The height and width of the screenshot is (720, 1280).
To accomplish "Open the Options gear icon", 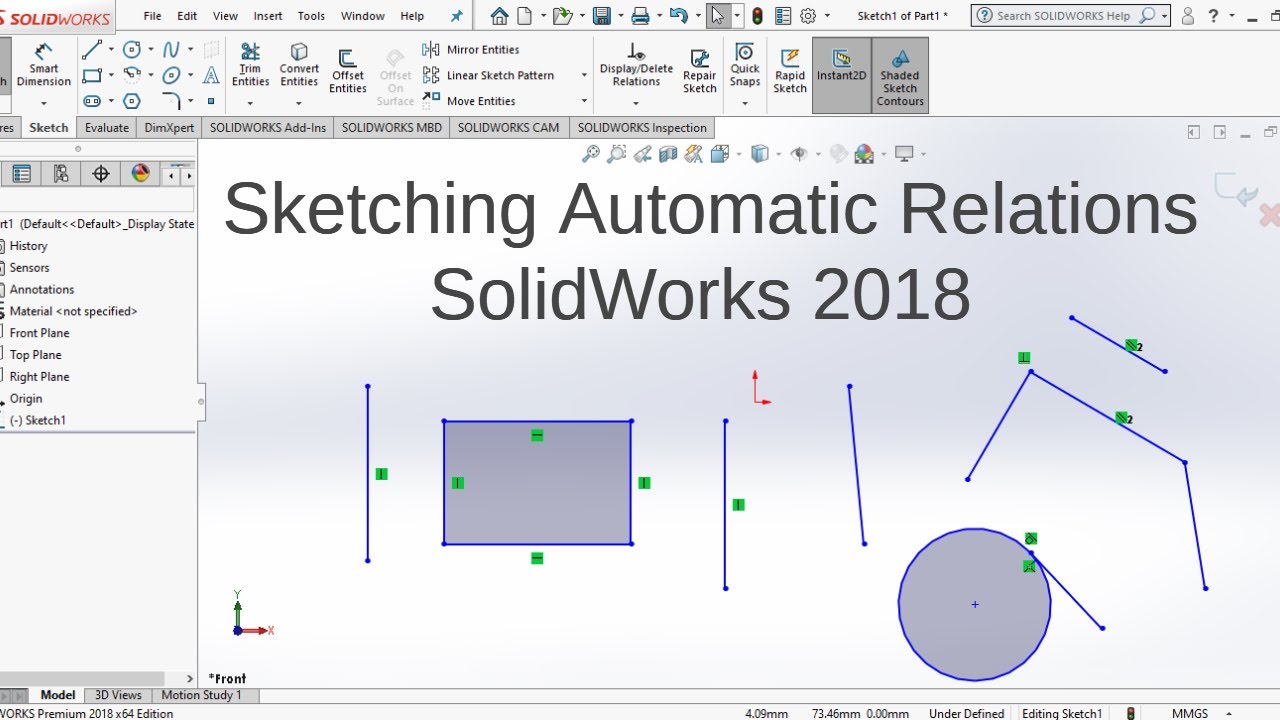I will (808, 16).
